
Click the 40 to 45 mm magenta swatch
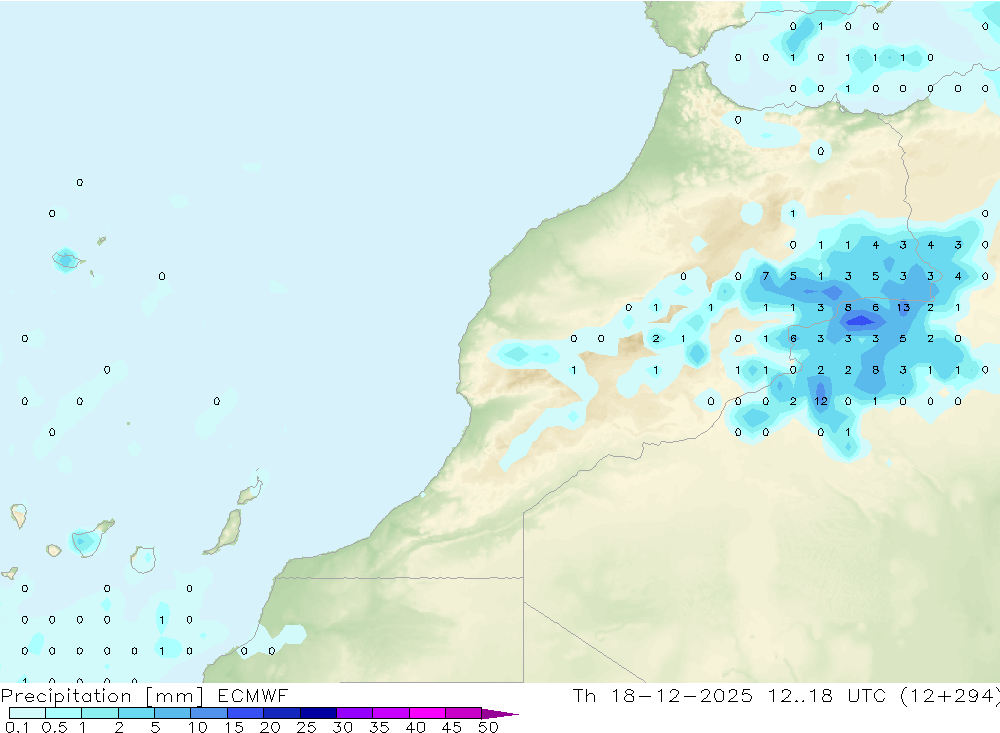point(427,713)
